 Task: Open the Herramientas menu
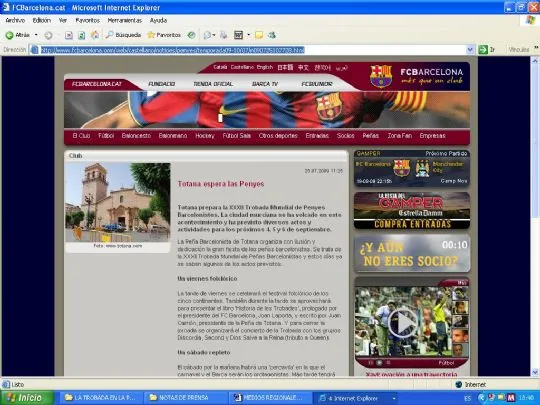click(125, 21)
